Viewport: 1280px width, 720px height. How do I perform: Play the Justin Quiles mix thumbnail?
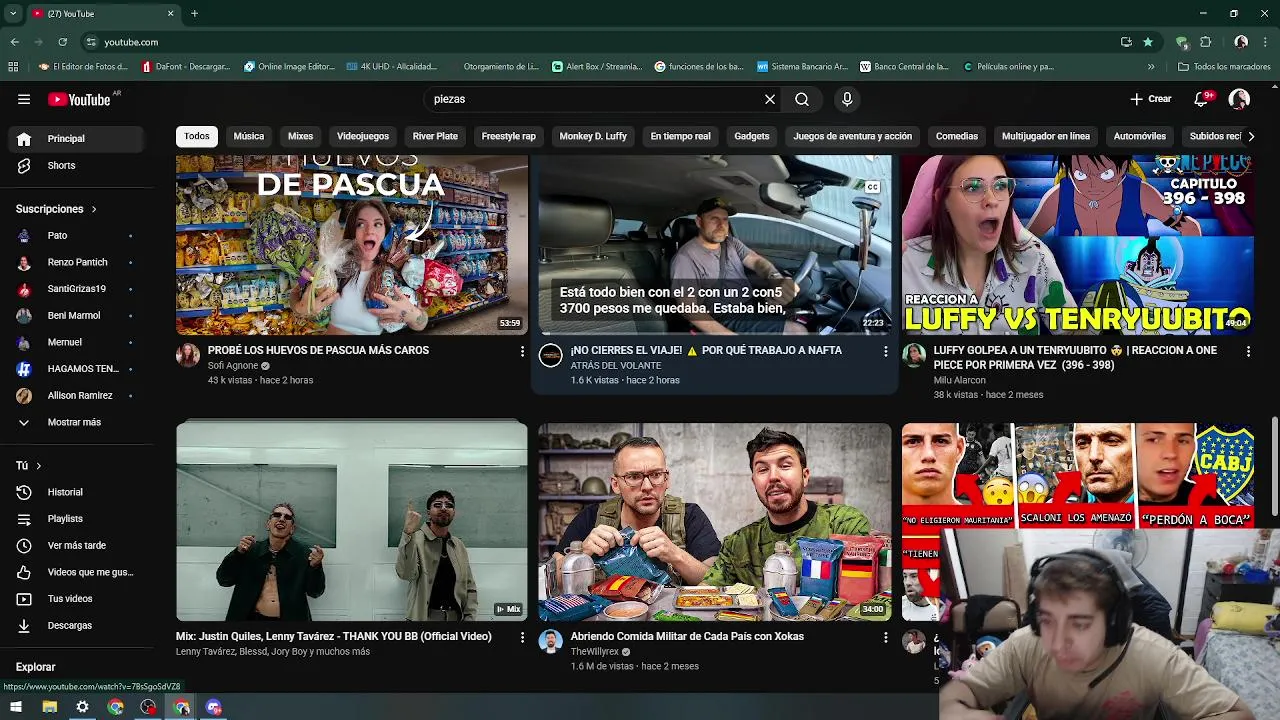click(352, 522)
